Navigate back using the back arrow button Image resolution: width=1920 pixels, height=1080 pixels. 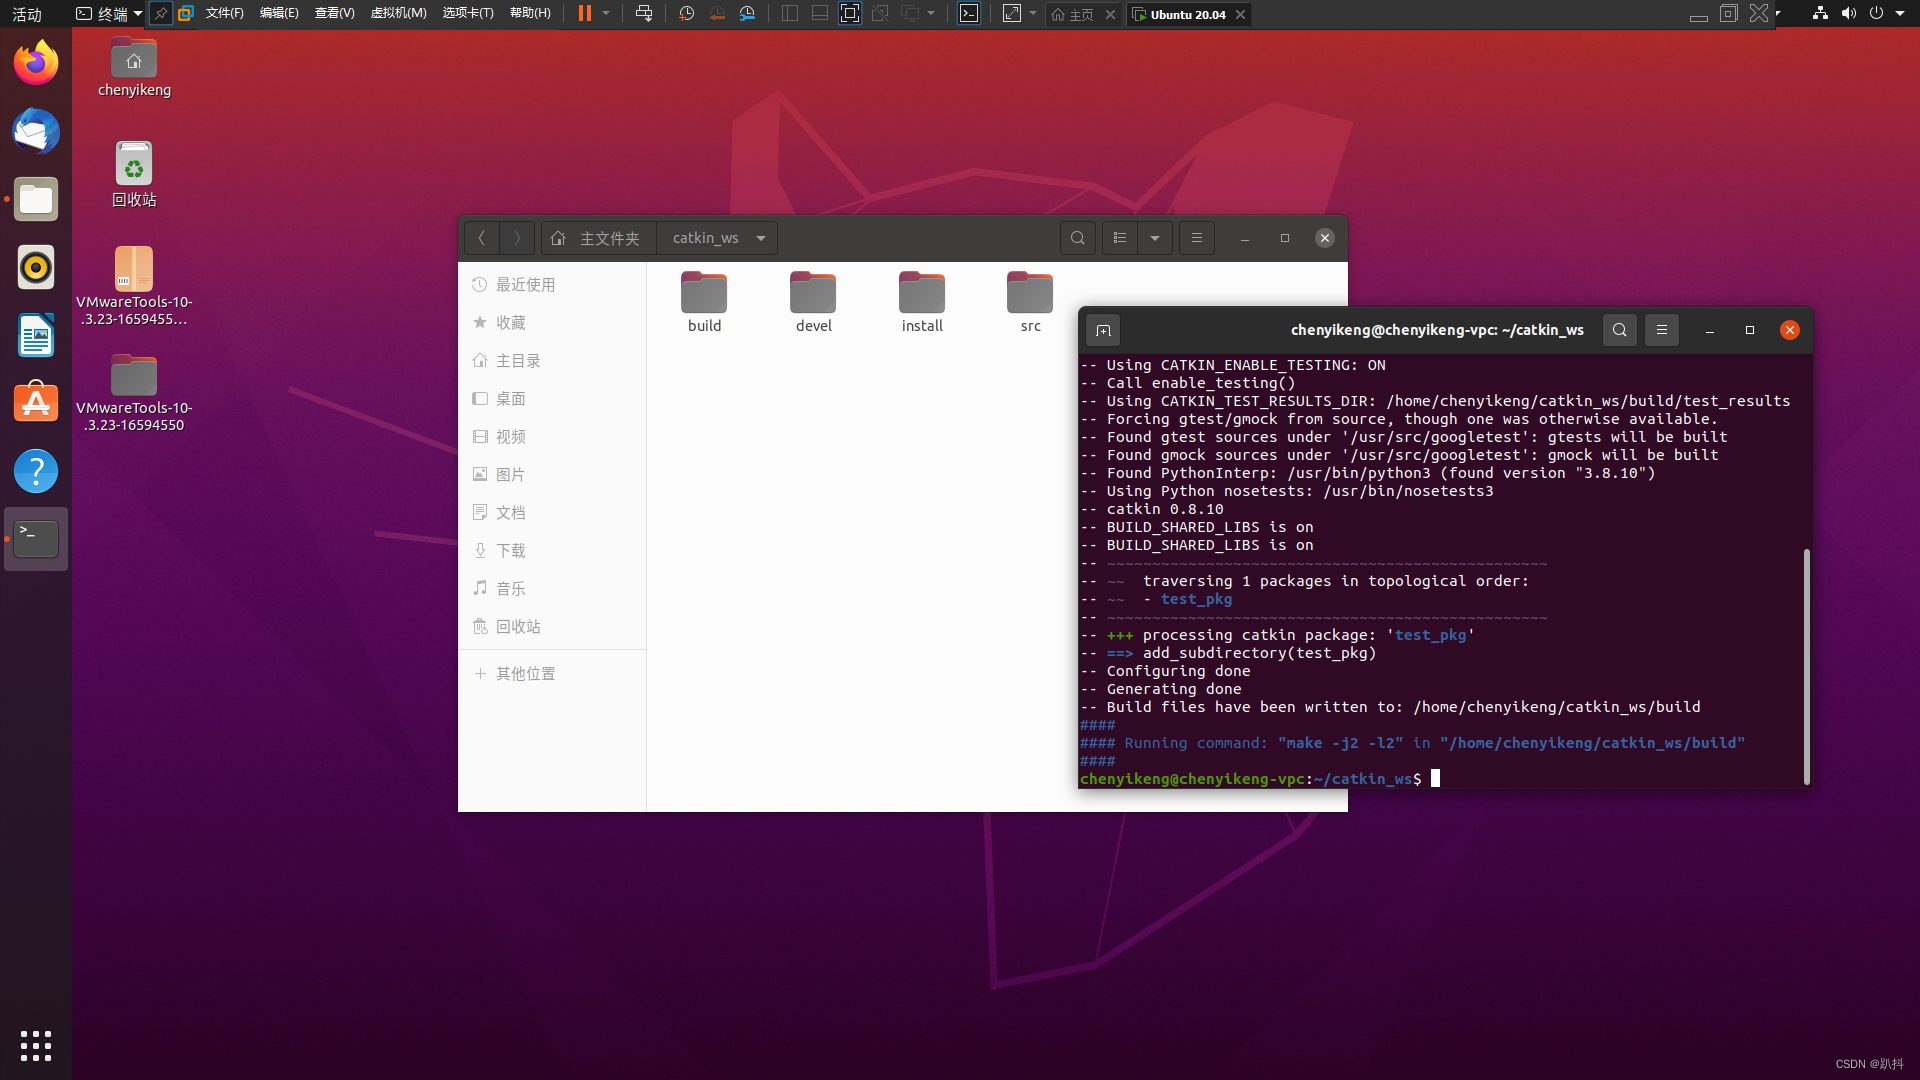[x=479, y=237]
